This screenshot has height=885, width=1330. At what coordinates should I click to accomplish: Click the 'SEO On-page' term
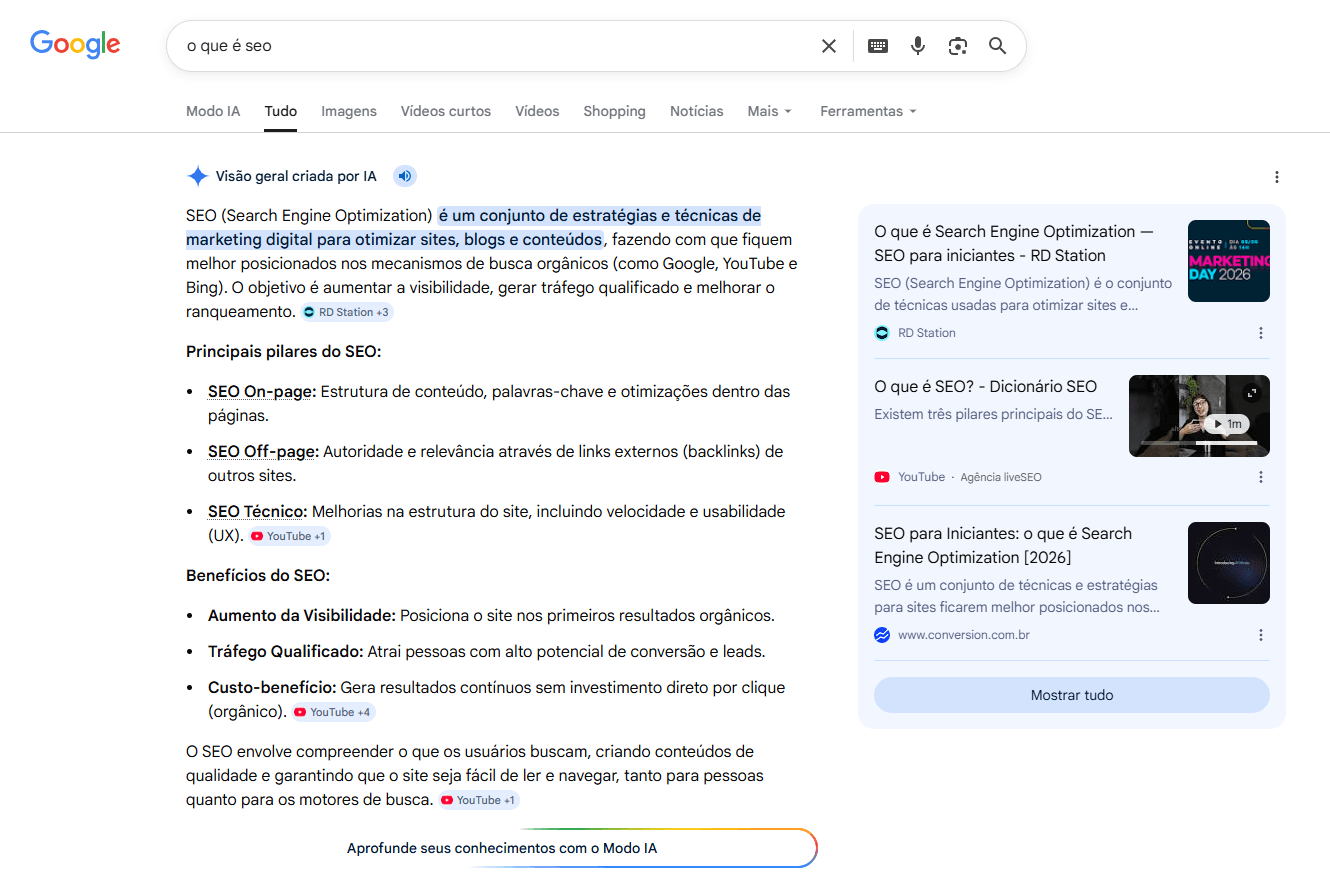(262, 392)
